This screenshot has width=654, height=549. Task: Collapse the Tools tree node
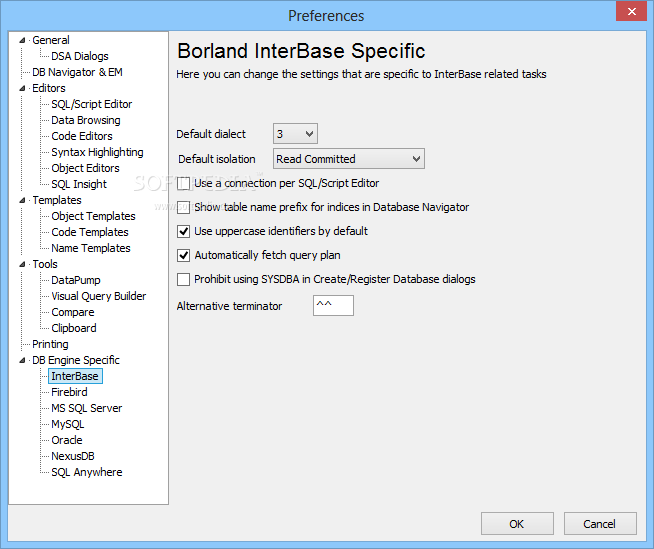[x=22, y=264]
